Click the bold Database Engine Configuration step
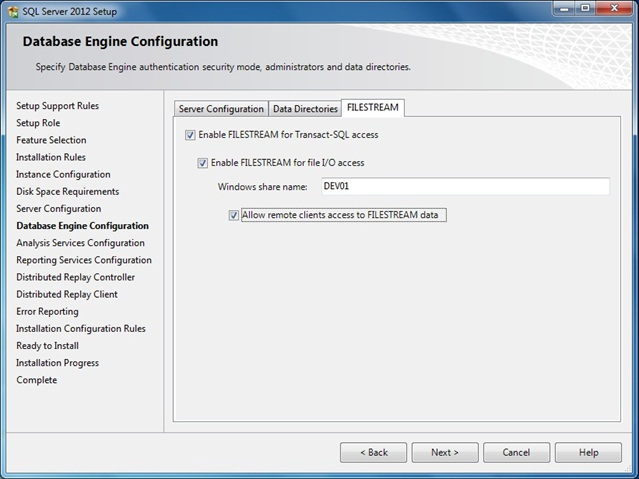Image resolution: width=639 pixels, height=479 pixels. (x=82, y=226)
